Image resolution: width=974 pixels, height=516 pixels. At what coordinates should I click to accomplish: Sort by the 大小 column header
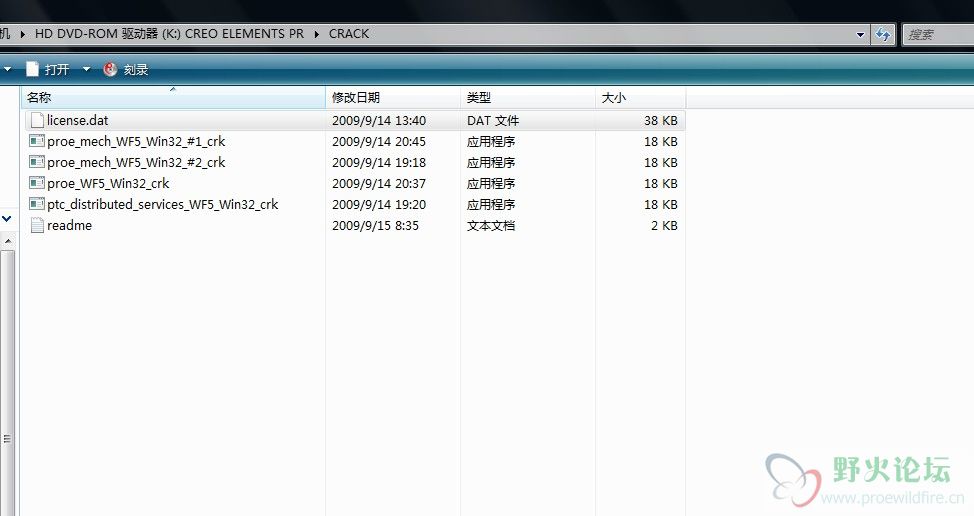point(640,97)
